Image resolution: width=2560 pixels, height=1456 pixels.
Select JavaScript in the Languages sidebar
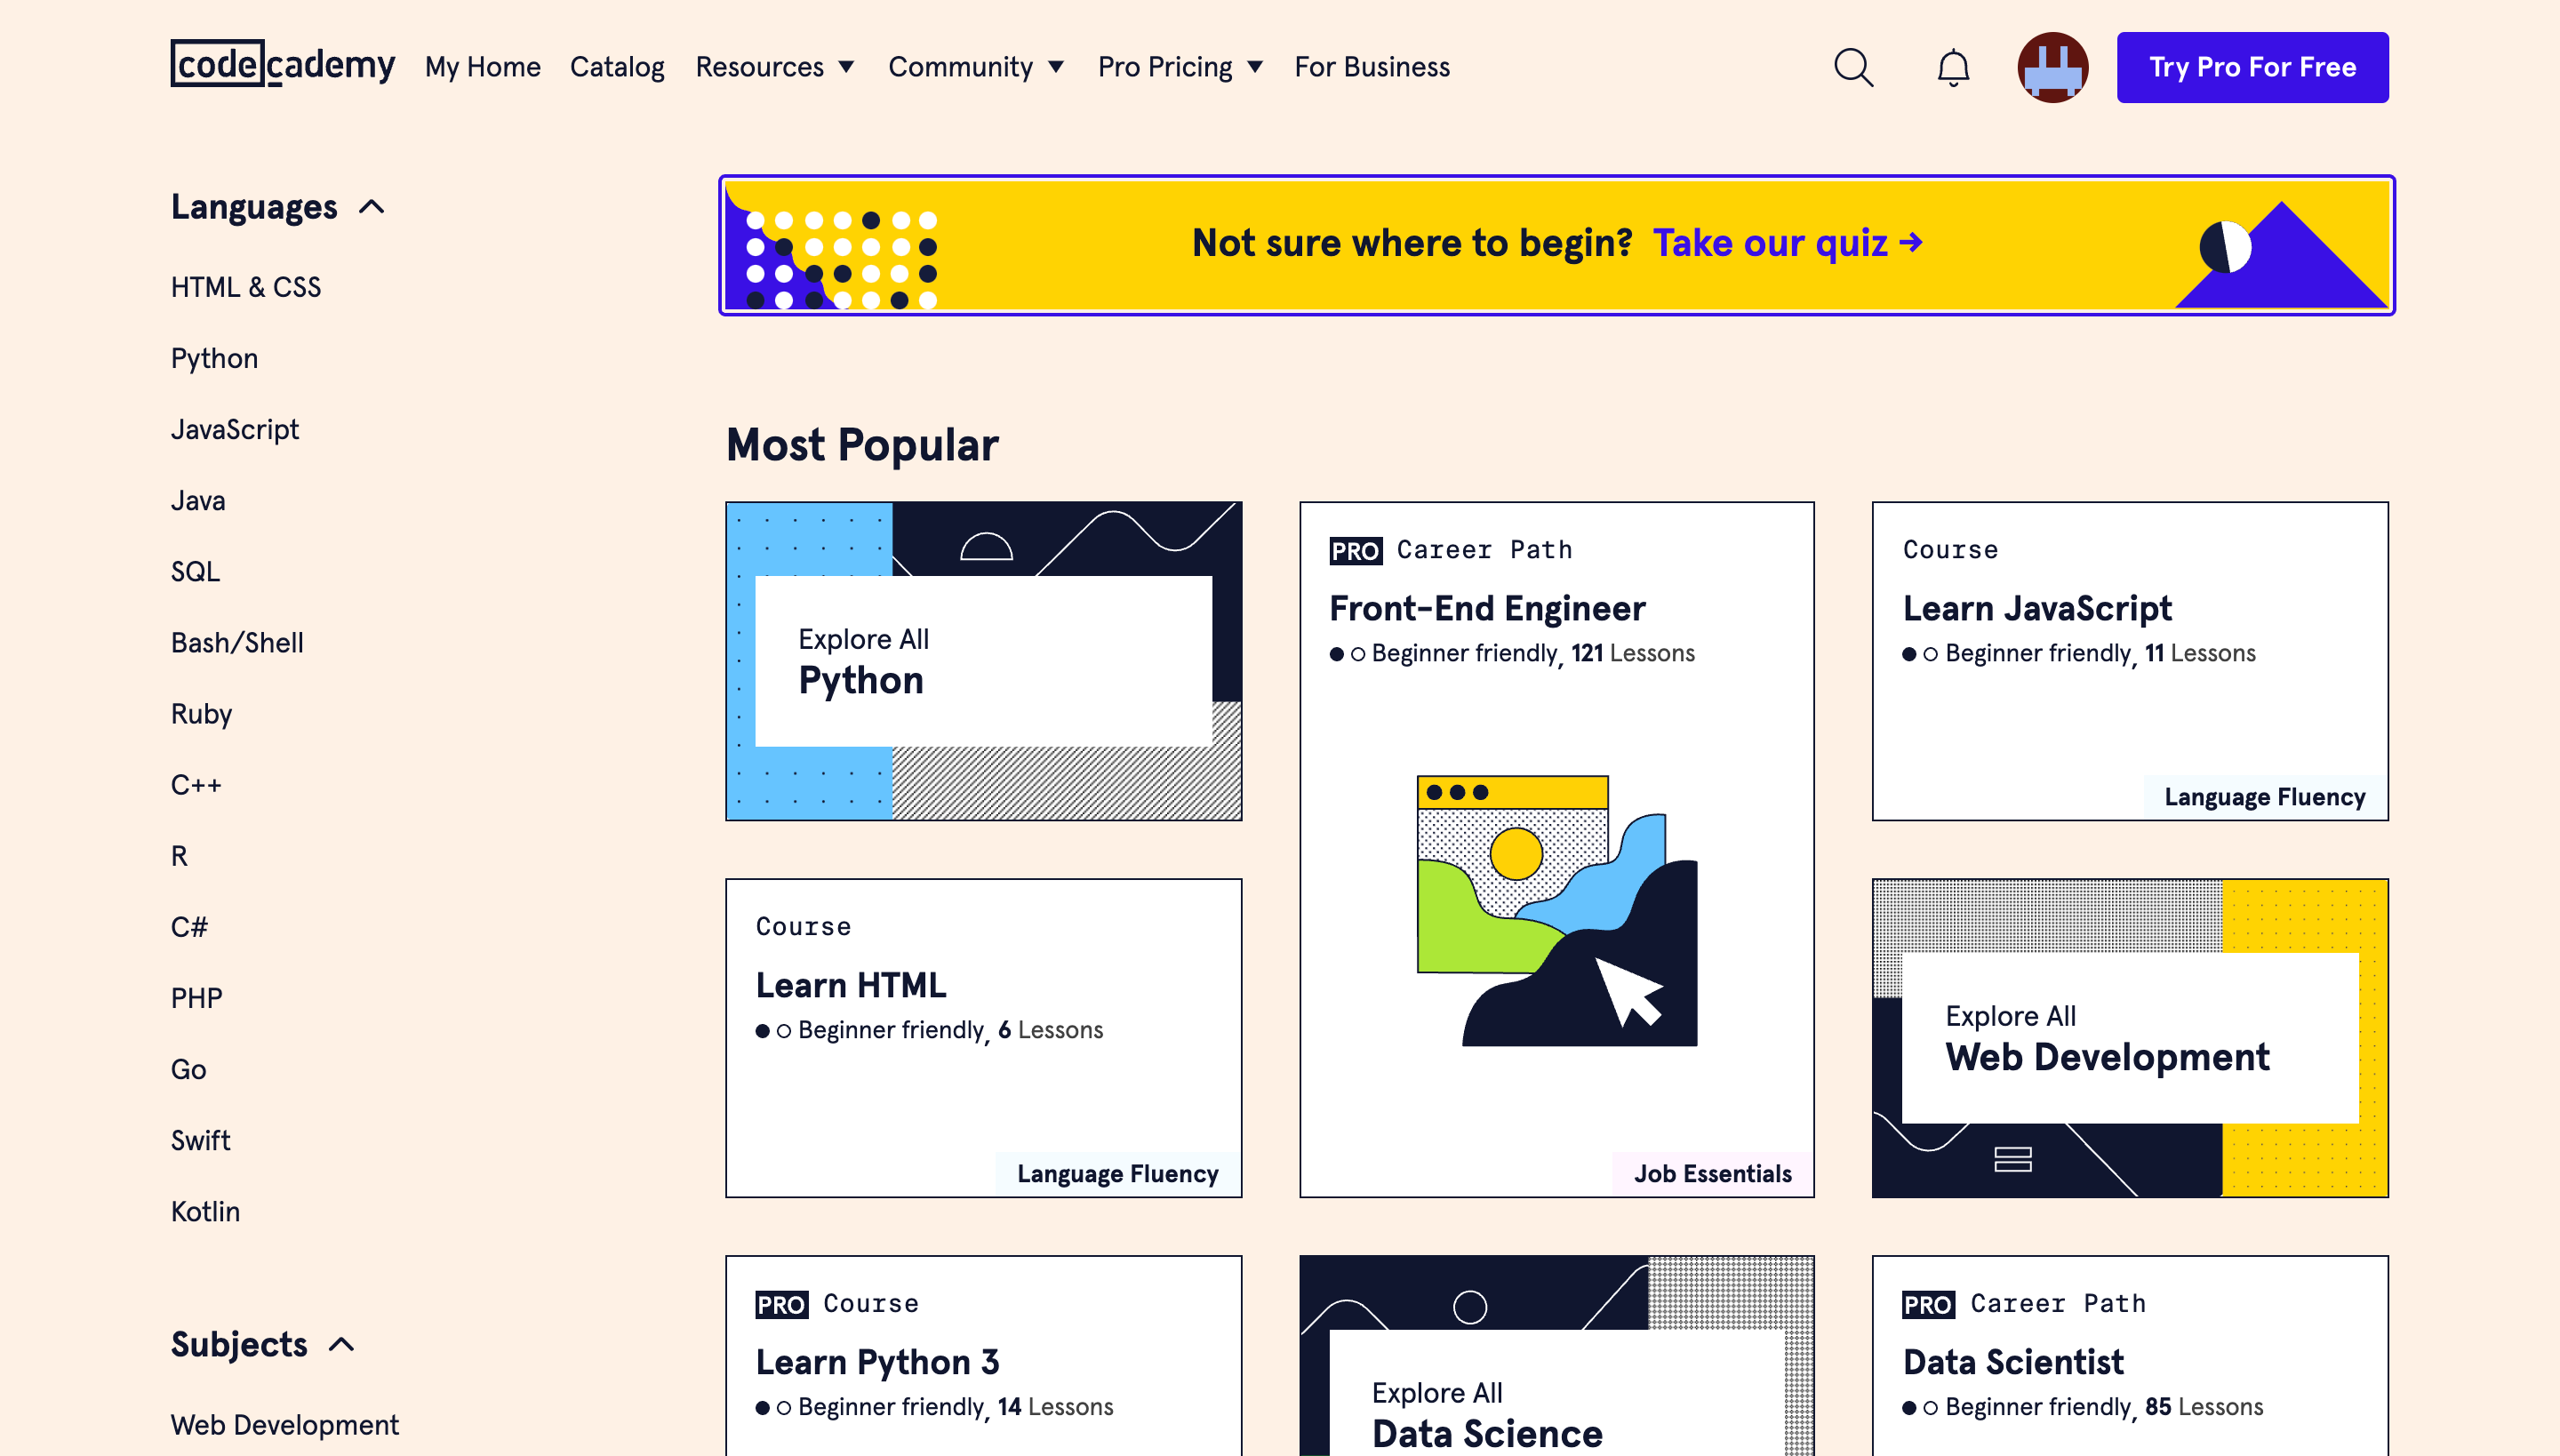(x=235, y=429)
